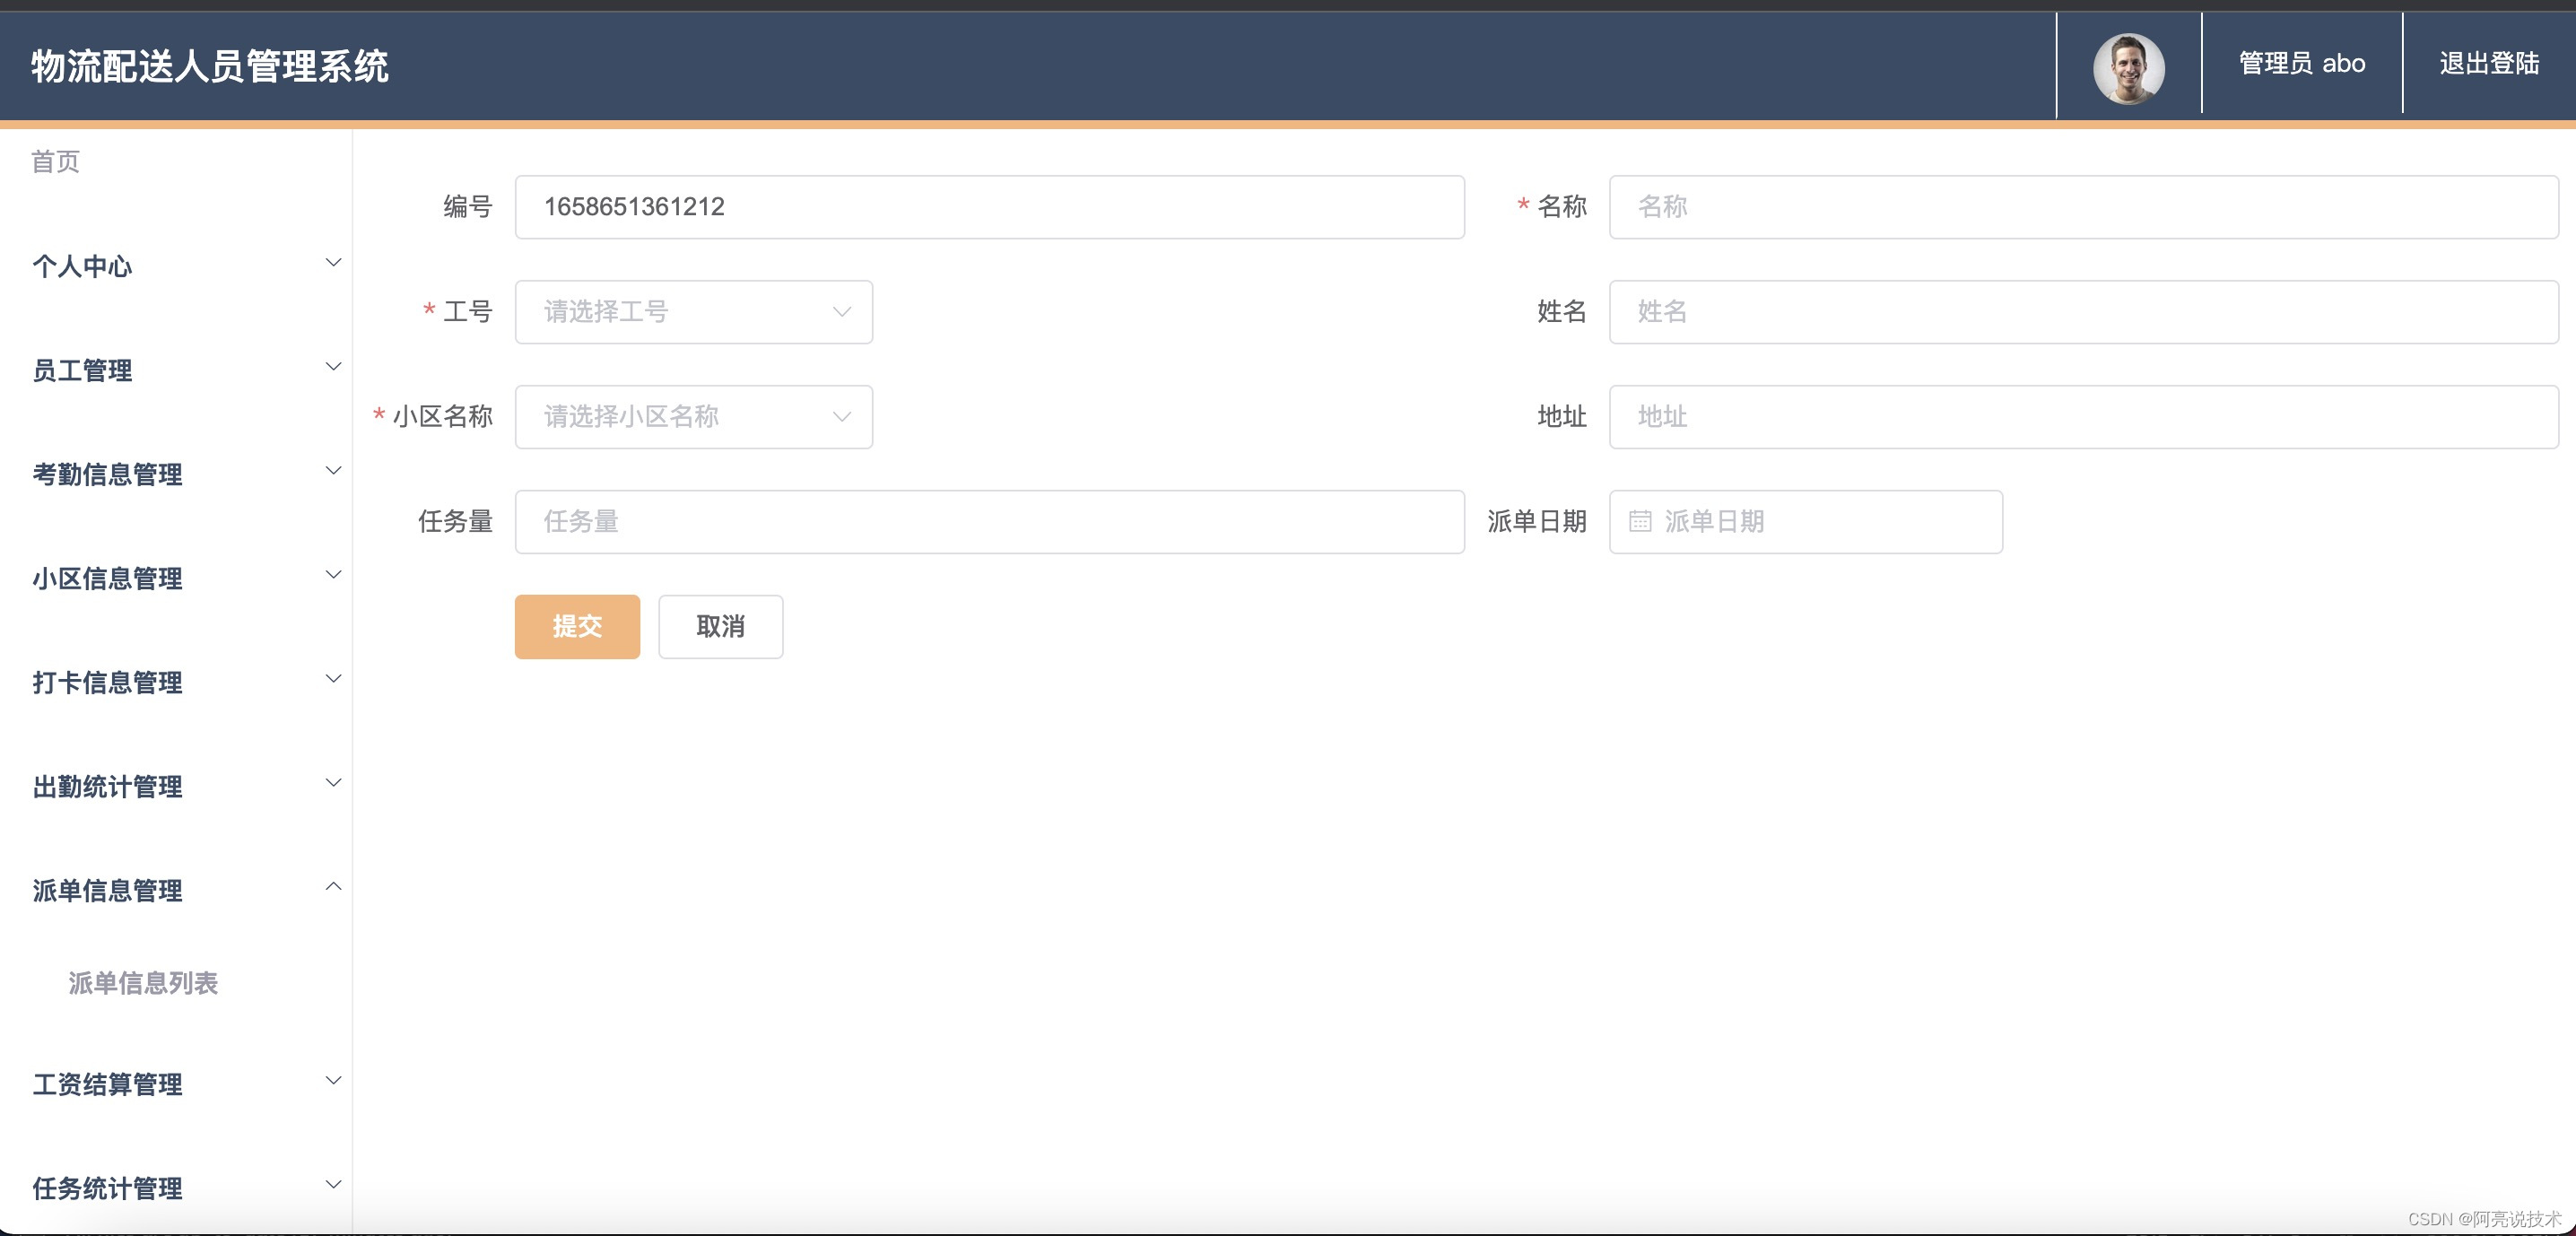Screen dimensions: 2576x1236
Task: Click the 取消 cancel button
Action: (720, 627)
